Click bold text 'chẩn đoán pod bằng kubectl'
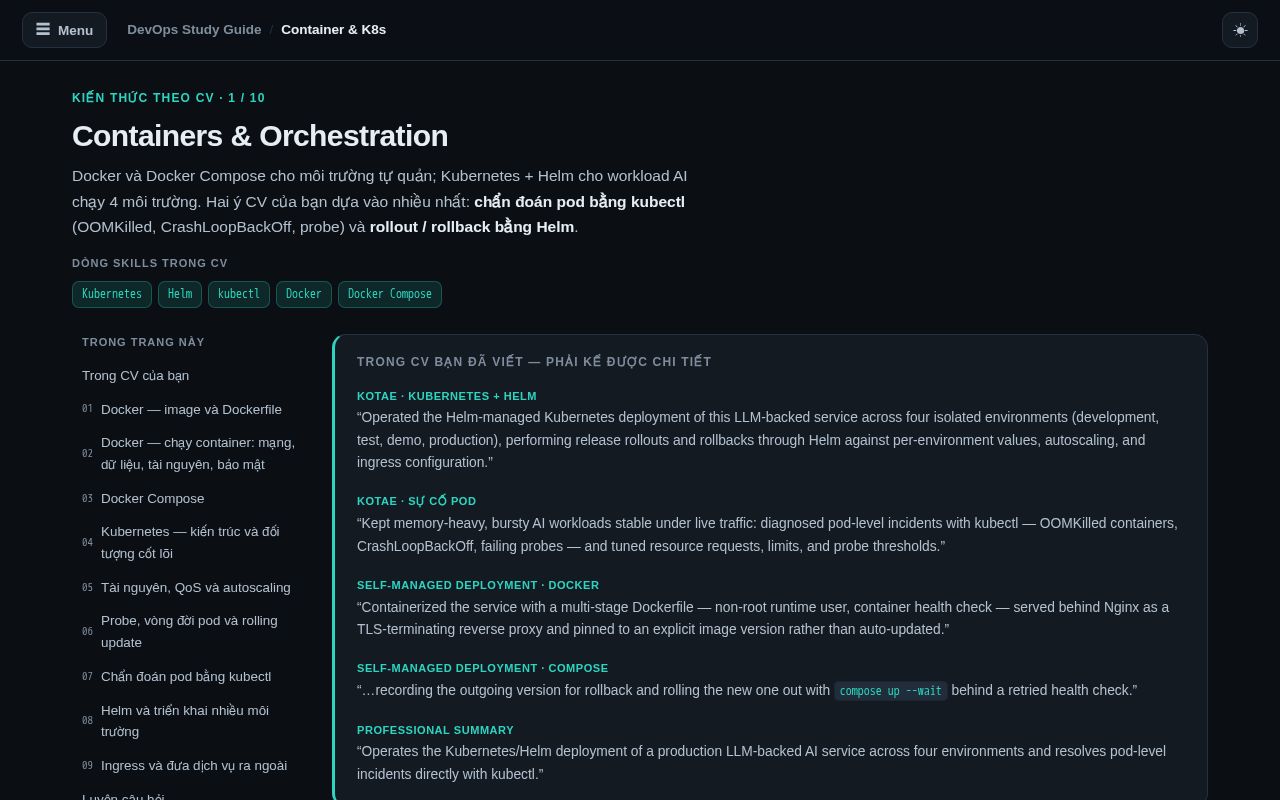This screenshot has width=1280, height=800. click(580, 202)
